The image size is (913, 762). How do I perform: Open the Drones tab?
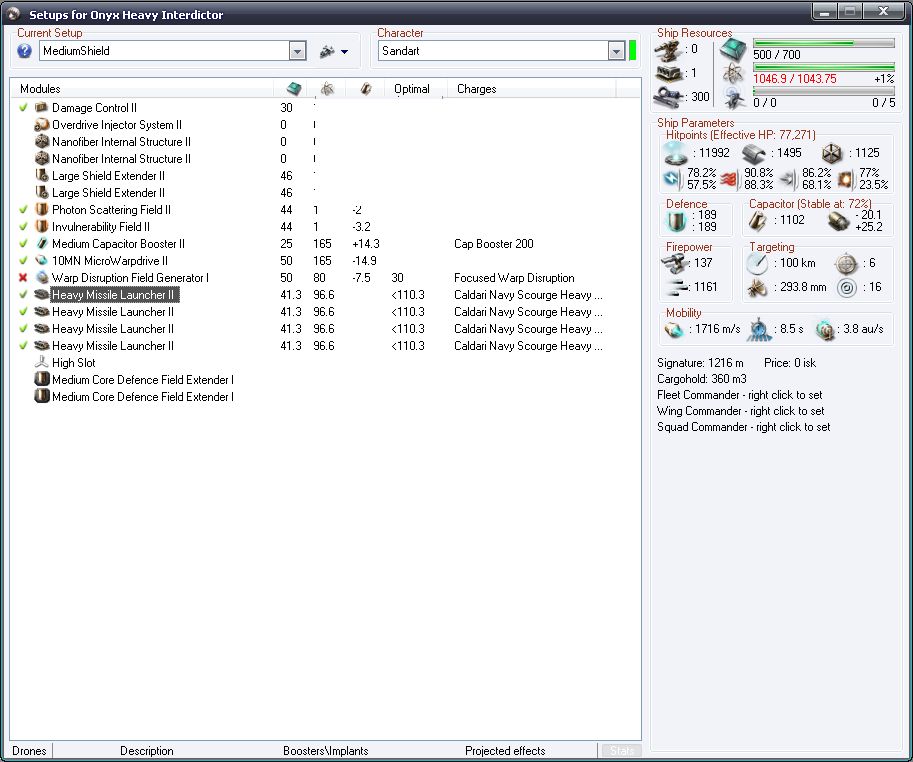29,751
